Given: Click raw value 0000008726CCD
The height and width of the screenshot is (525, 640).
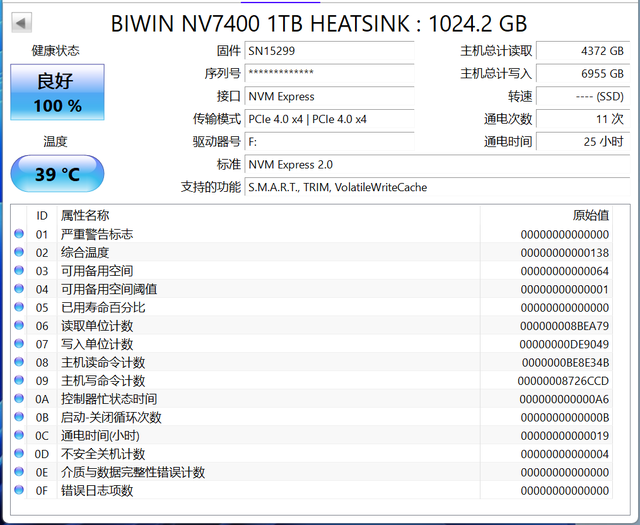Looking at the screenshot, I should click(563, 381).
